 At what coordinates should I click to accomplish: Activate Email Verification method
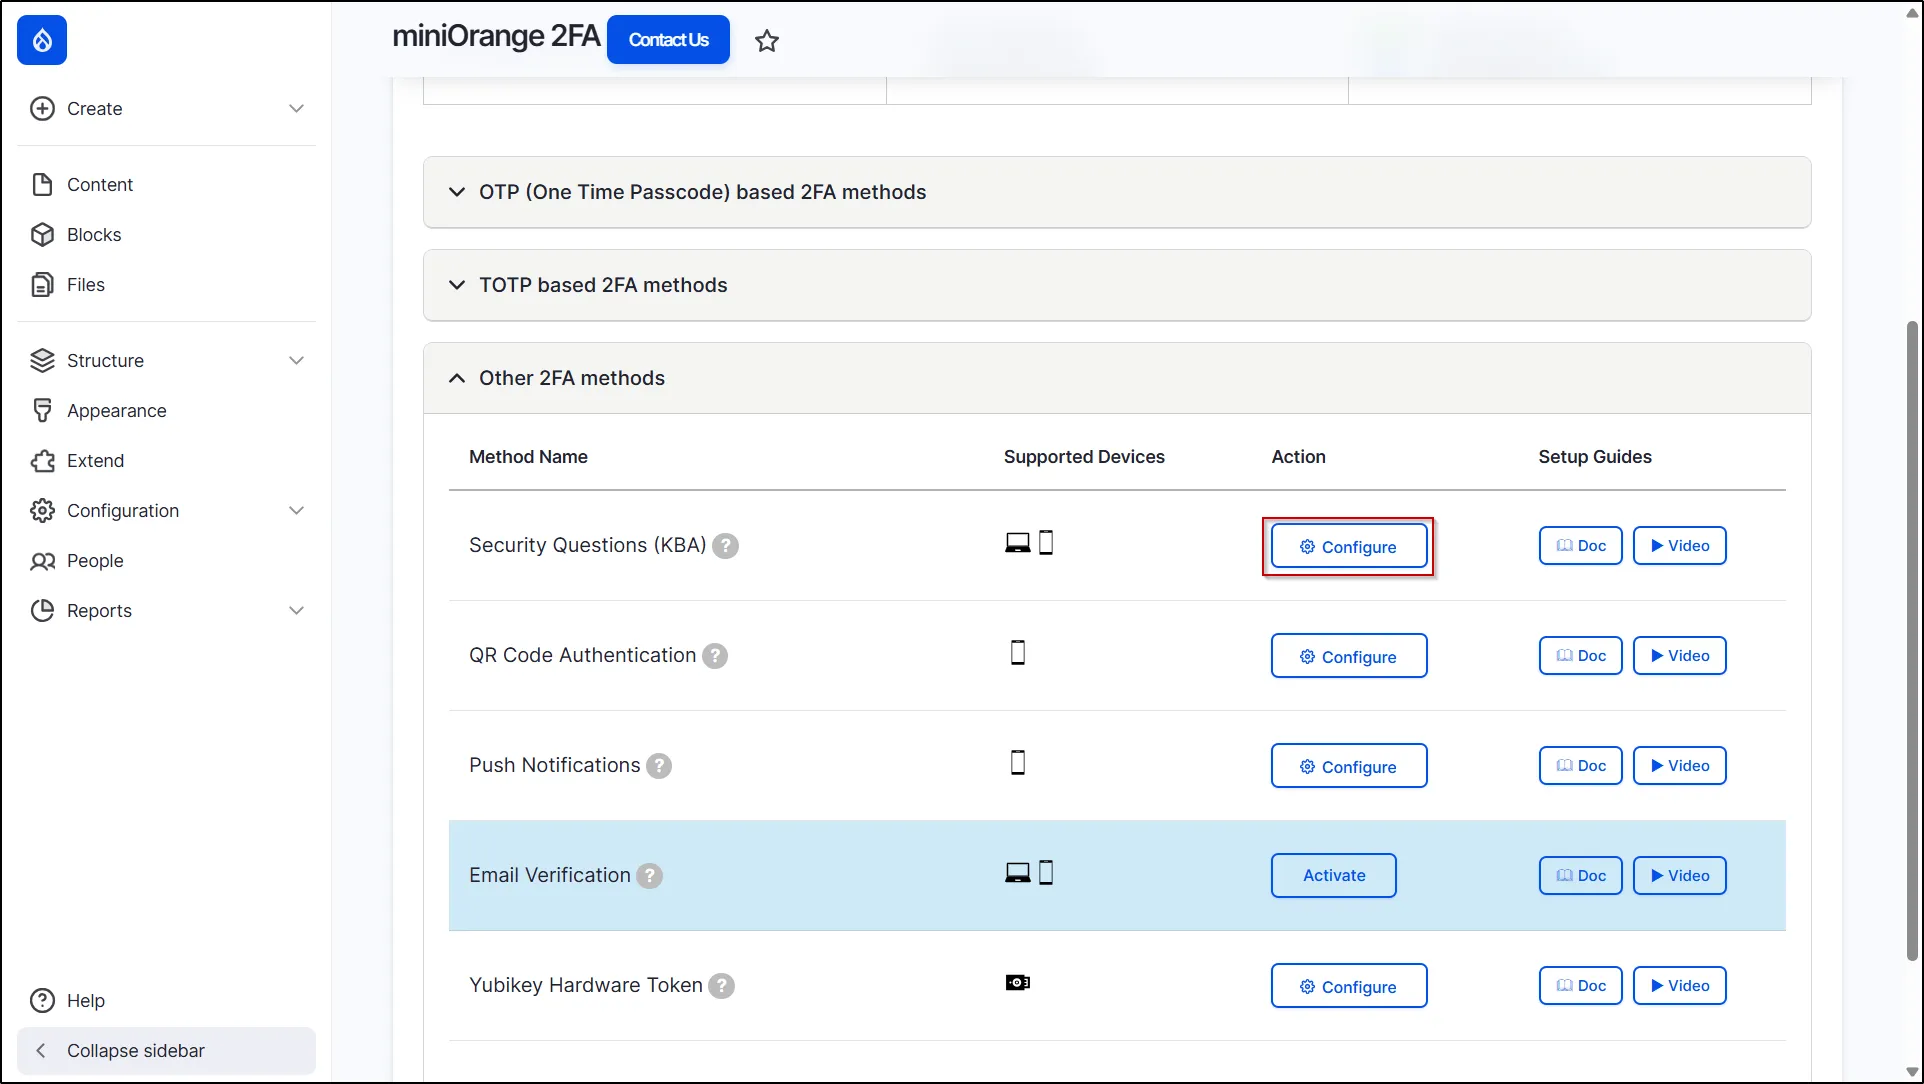pyautogui.click(x=1334, y=876)
